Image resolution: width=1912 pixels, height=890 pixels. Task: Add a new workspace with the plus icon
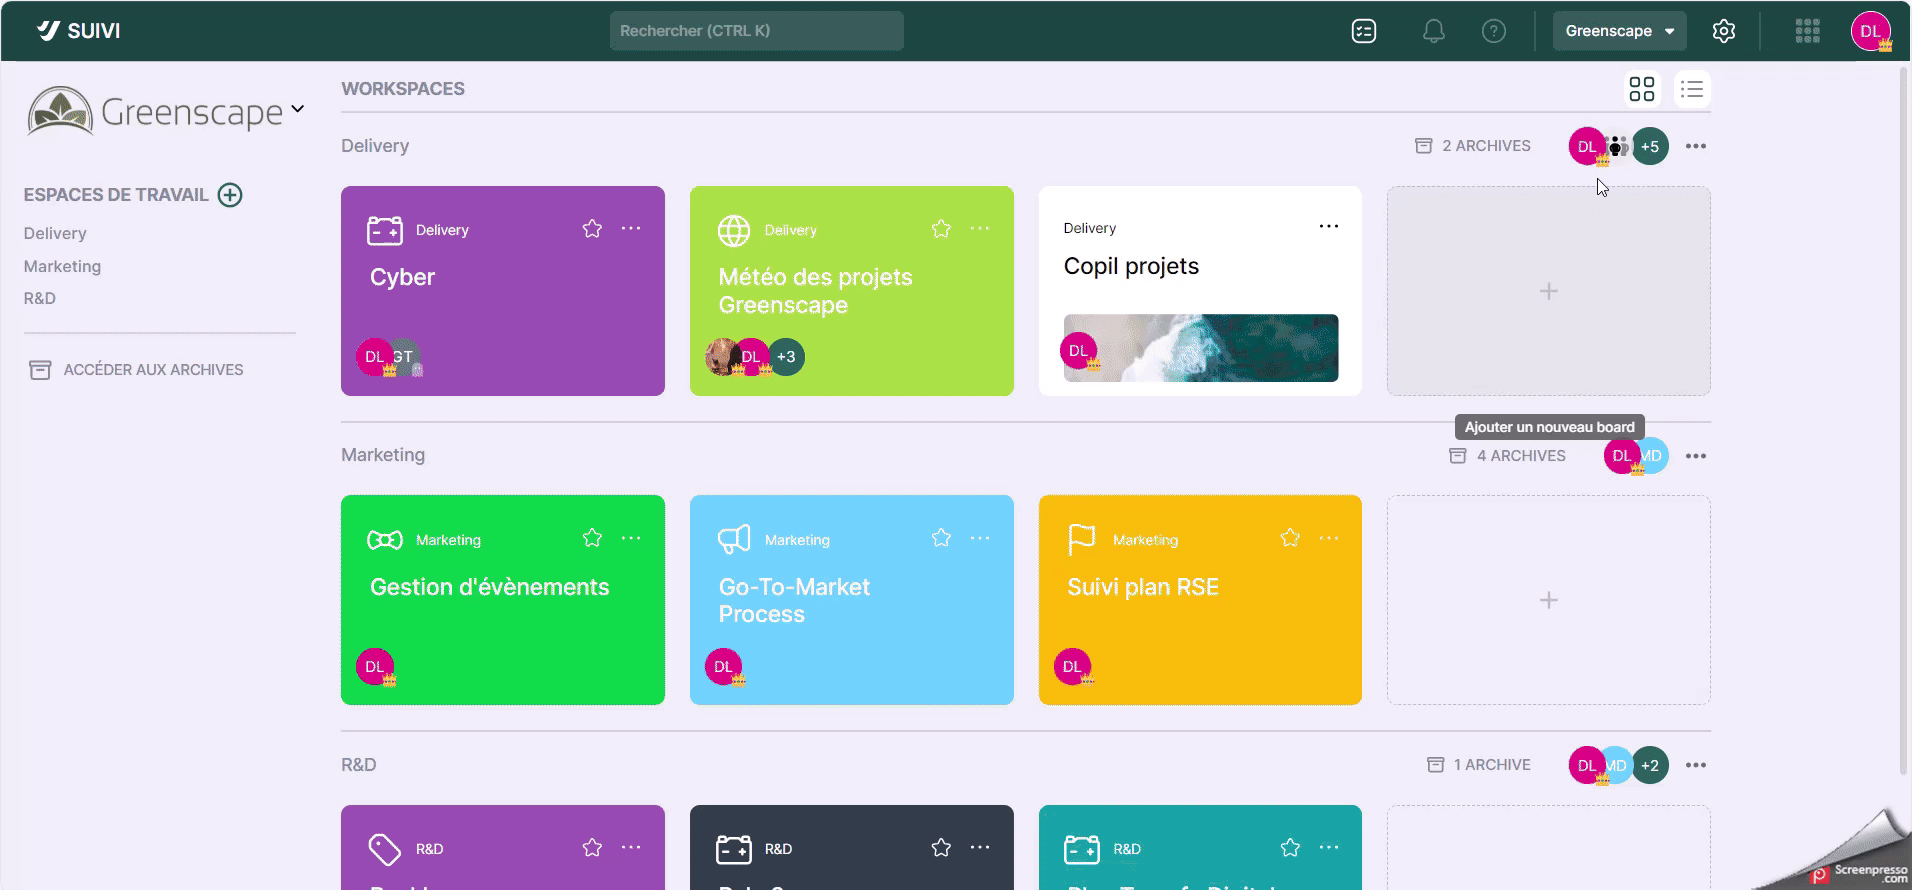[230, 195]
